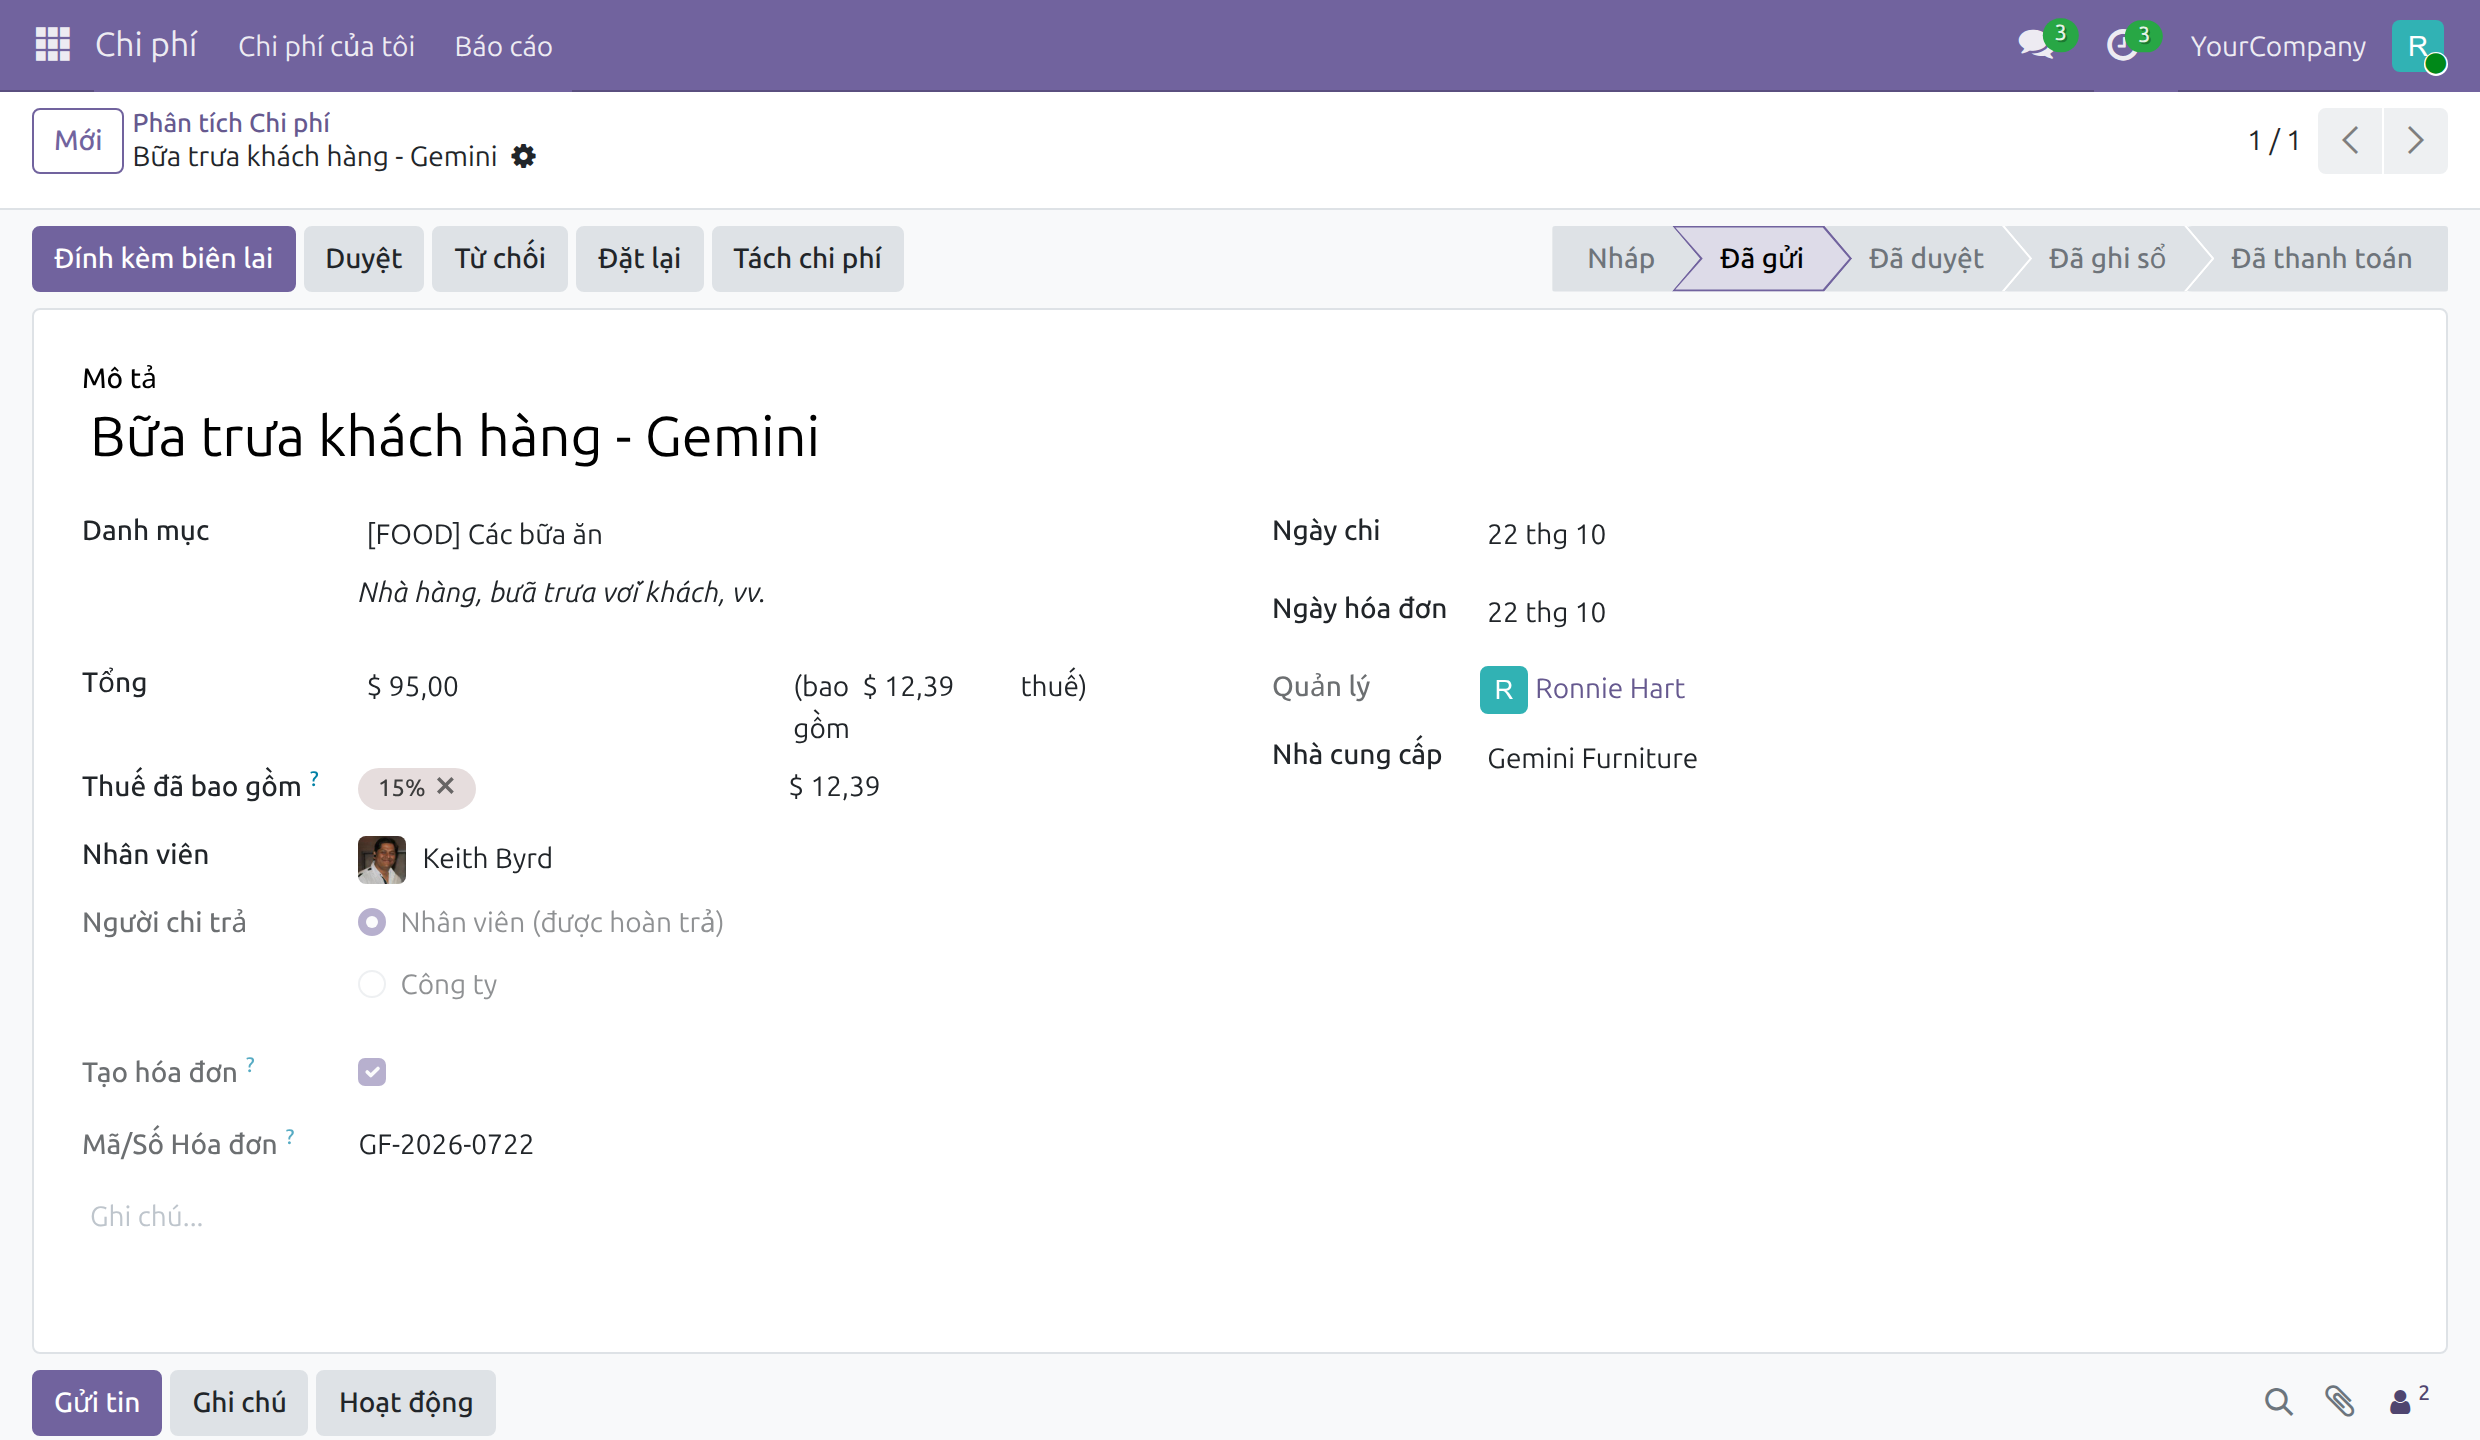Remove the 15% tax tag

tap(446, 786)
